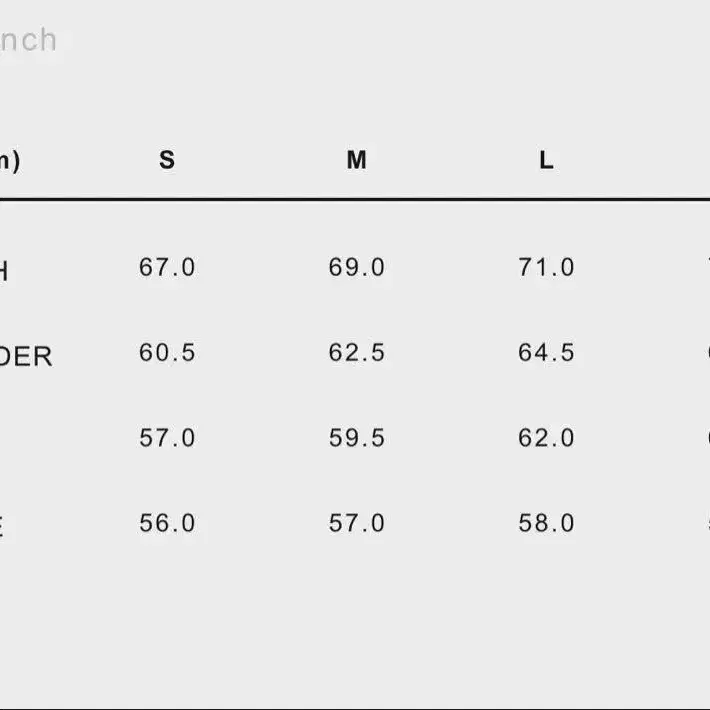Select the L size column header
This screenshot has height=710, width=710.
click(547, 160)
